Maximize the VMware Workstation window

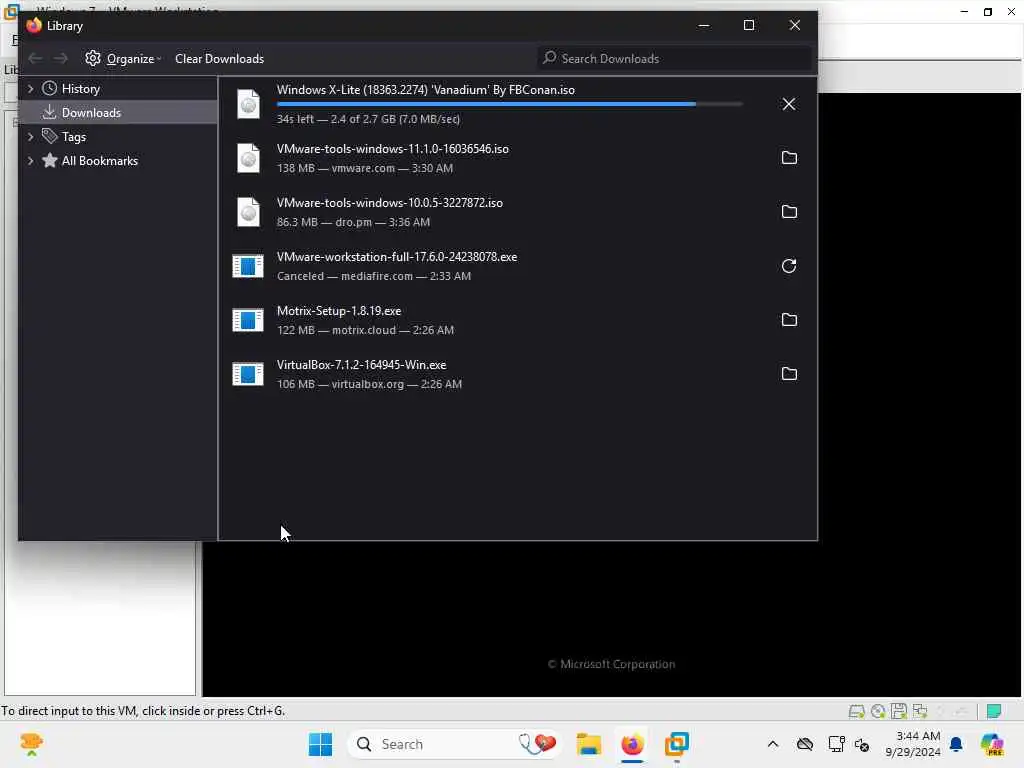(x=987, y=12)
